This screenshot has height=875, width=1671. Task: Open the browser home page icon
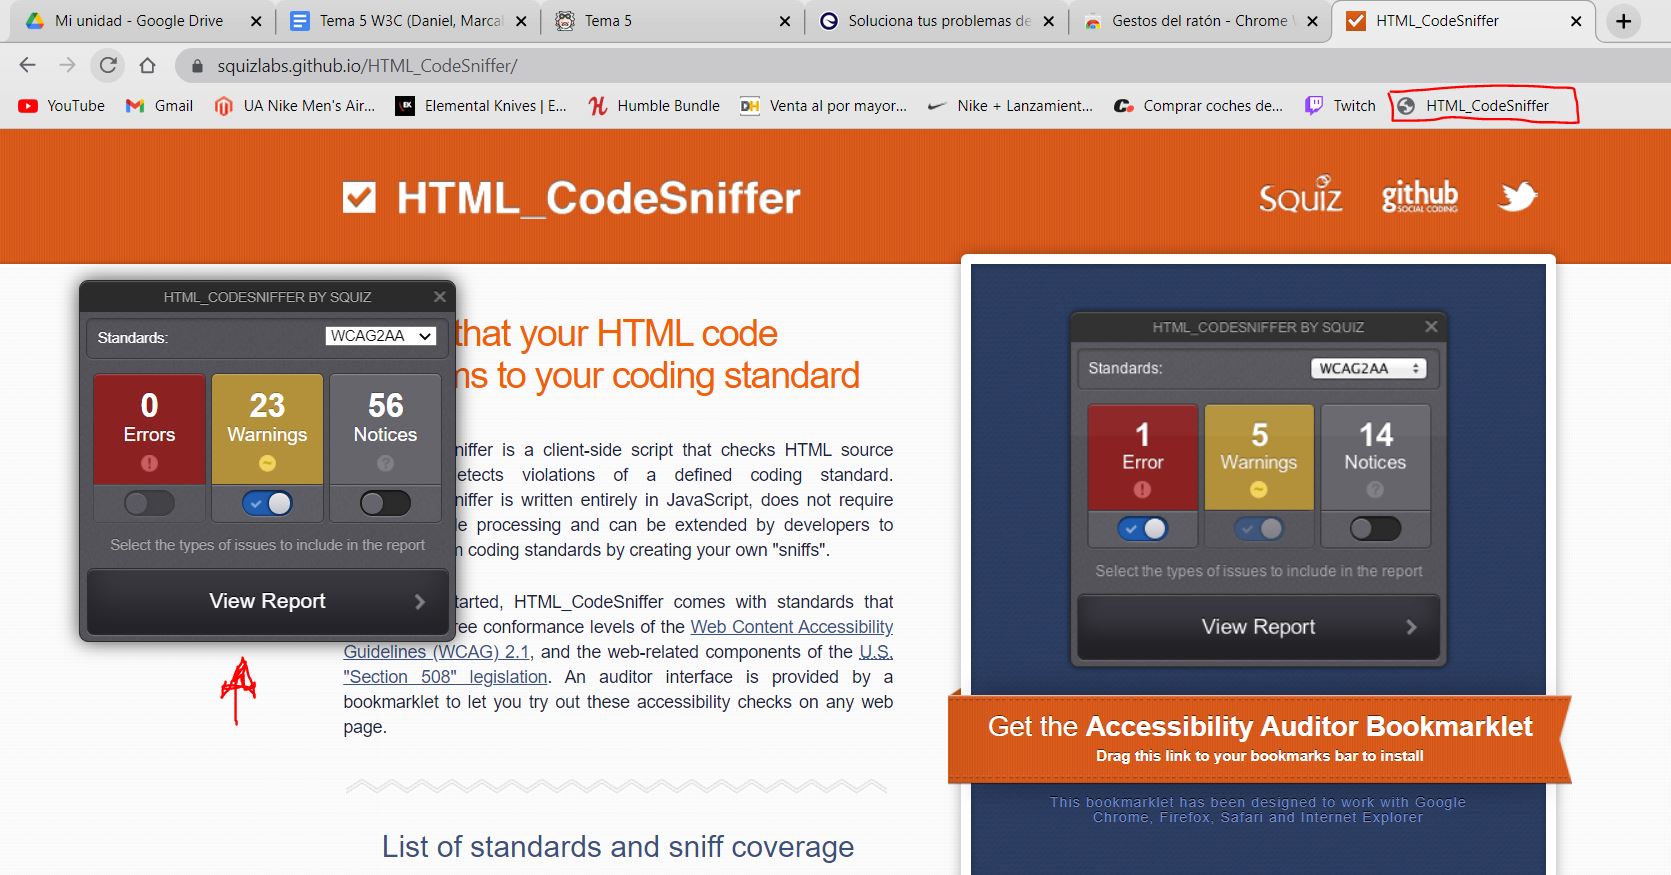coord(147,66)
